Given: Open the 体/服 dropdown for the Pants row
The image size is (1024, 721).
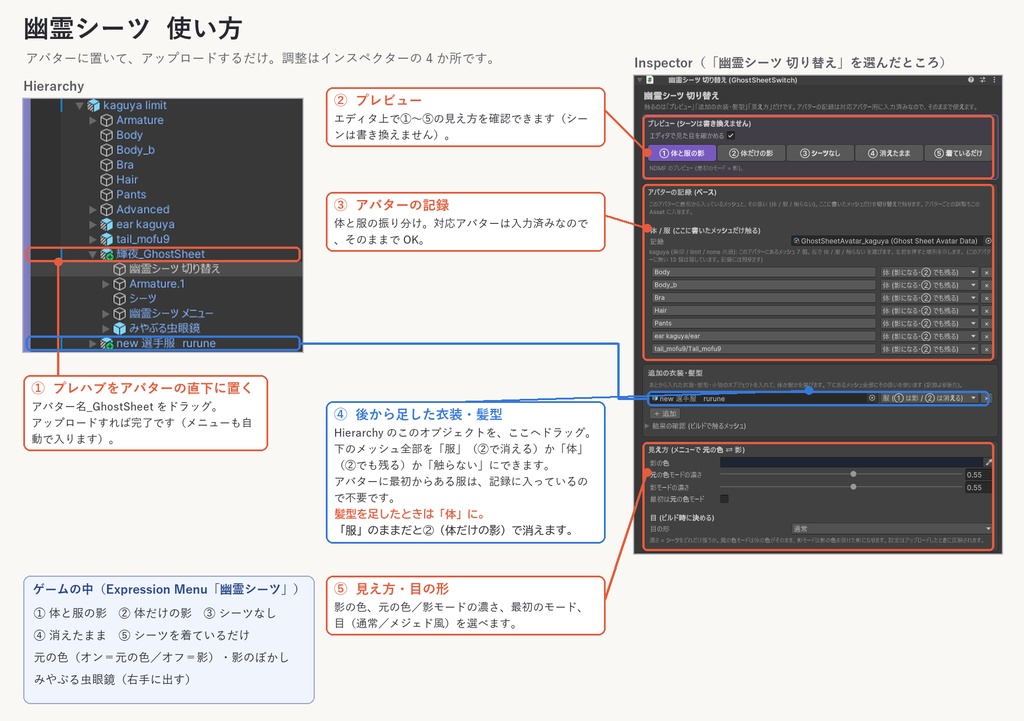Looking at the screenshot, I should pos(928,323).
